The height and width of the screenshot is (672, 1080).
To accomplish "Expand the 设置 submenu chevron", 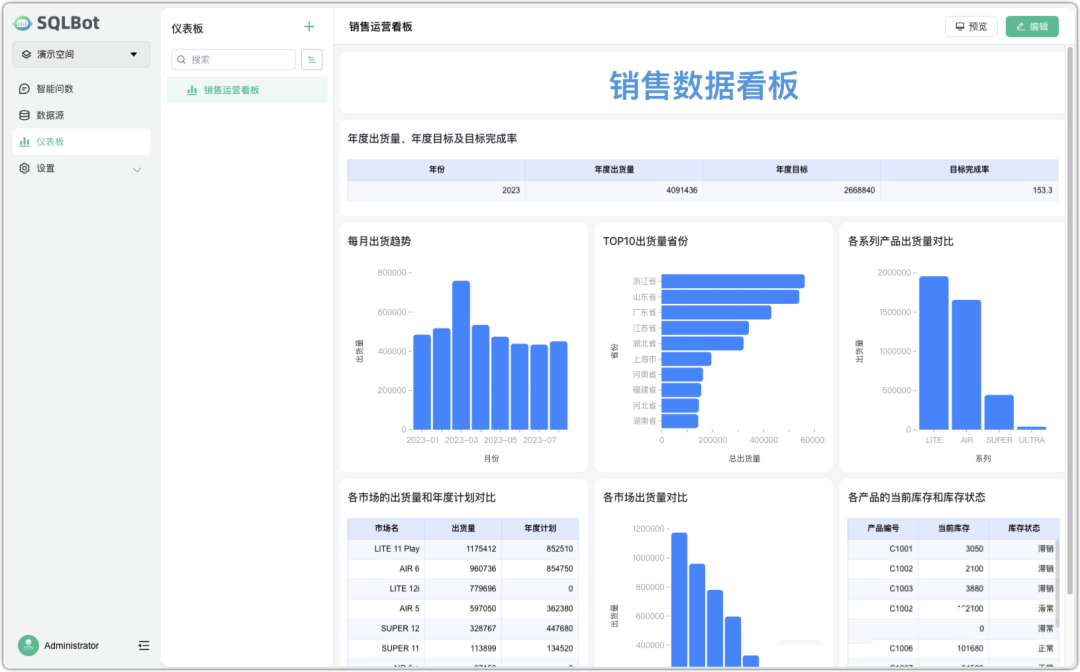I will 137,169.
